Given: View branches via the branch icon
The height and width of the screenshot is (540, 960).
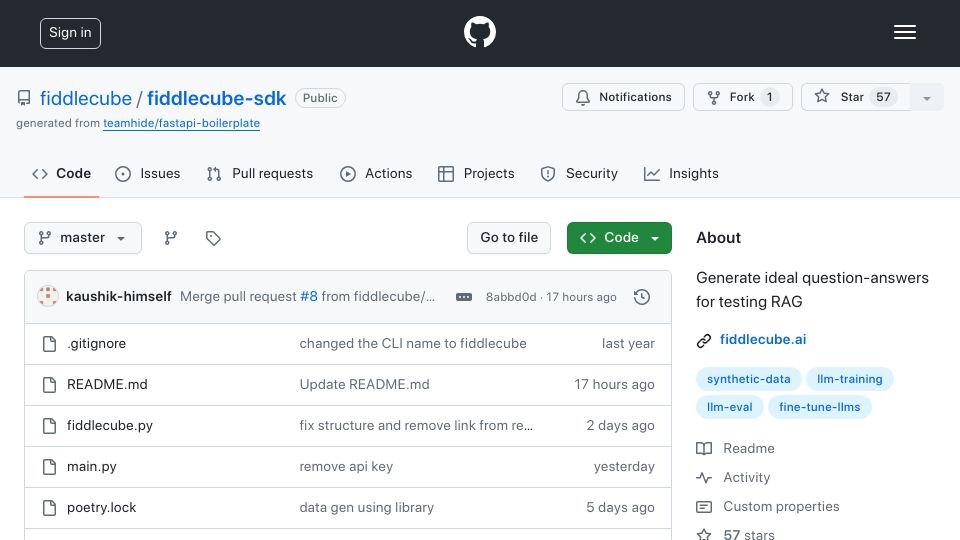Looking at the screenshot, I should (x=171, y=238).
